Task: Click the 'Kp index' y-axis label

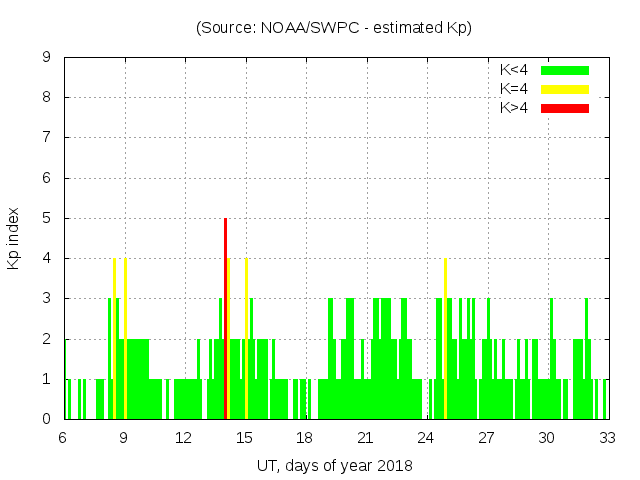Action: [14, 238]
